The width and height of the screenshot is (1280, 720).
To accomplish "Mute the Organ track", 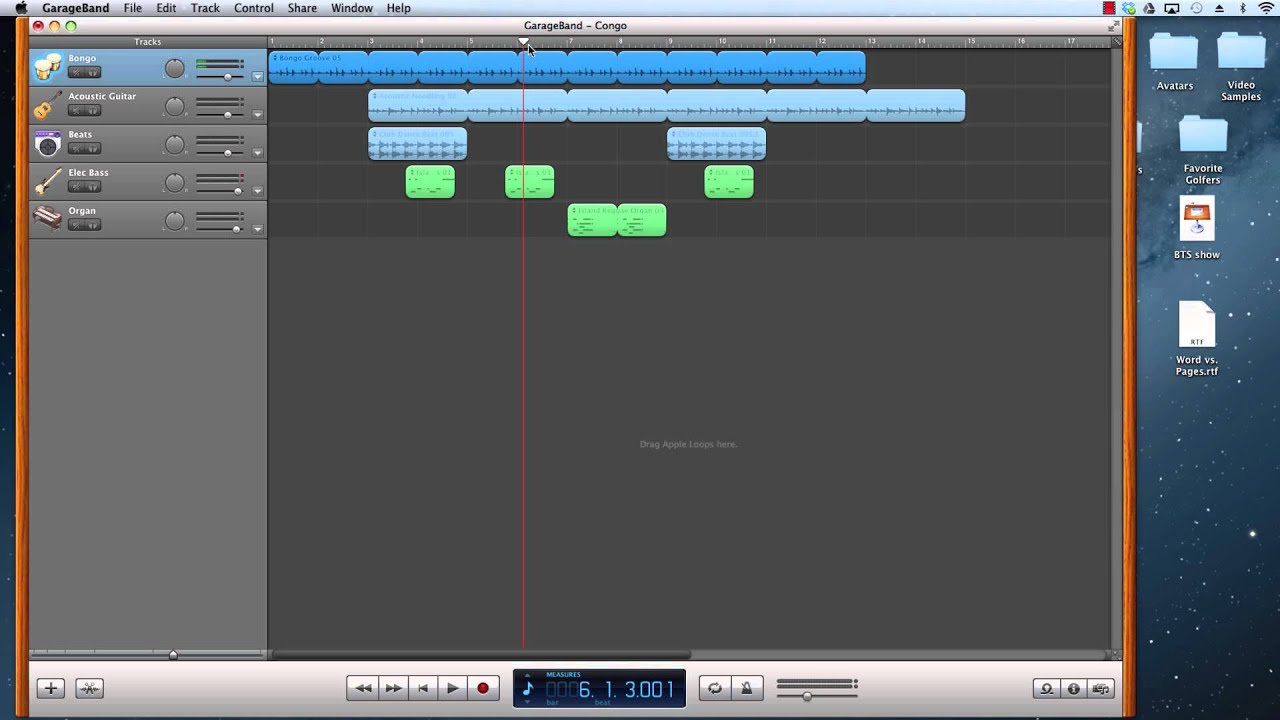I will tap(76, 225).
